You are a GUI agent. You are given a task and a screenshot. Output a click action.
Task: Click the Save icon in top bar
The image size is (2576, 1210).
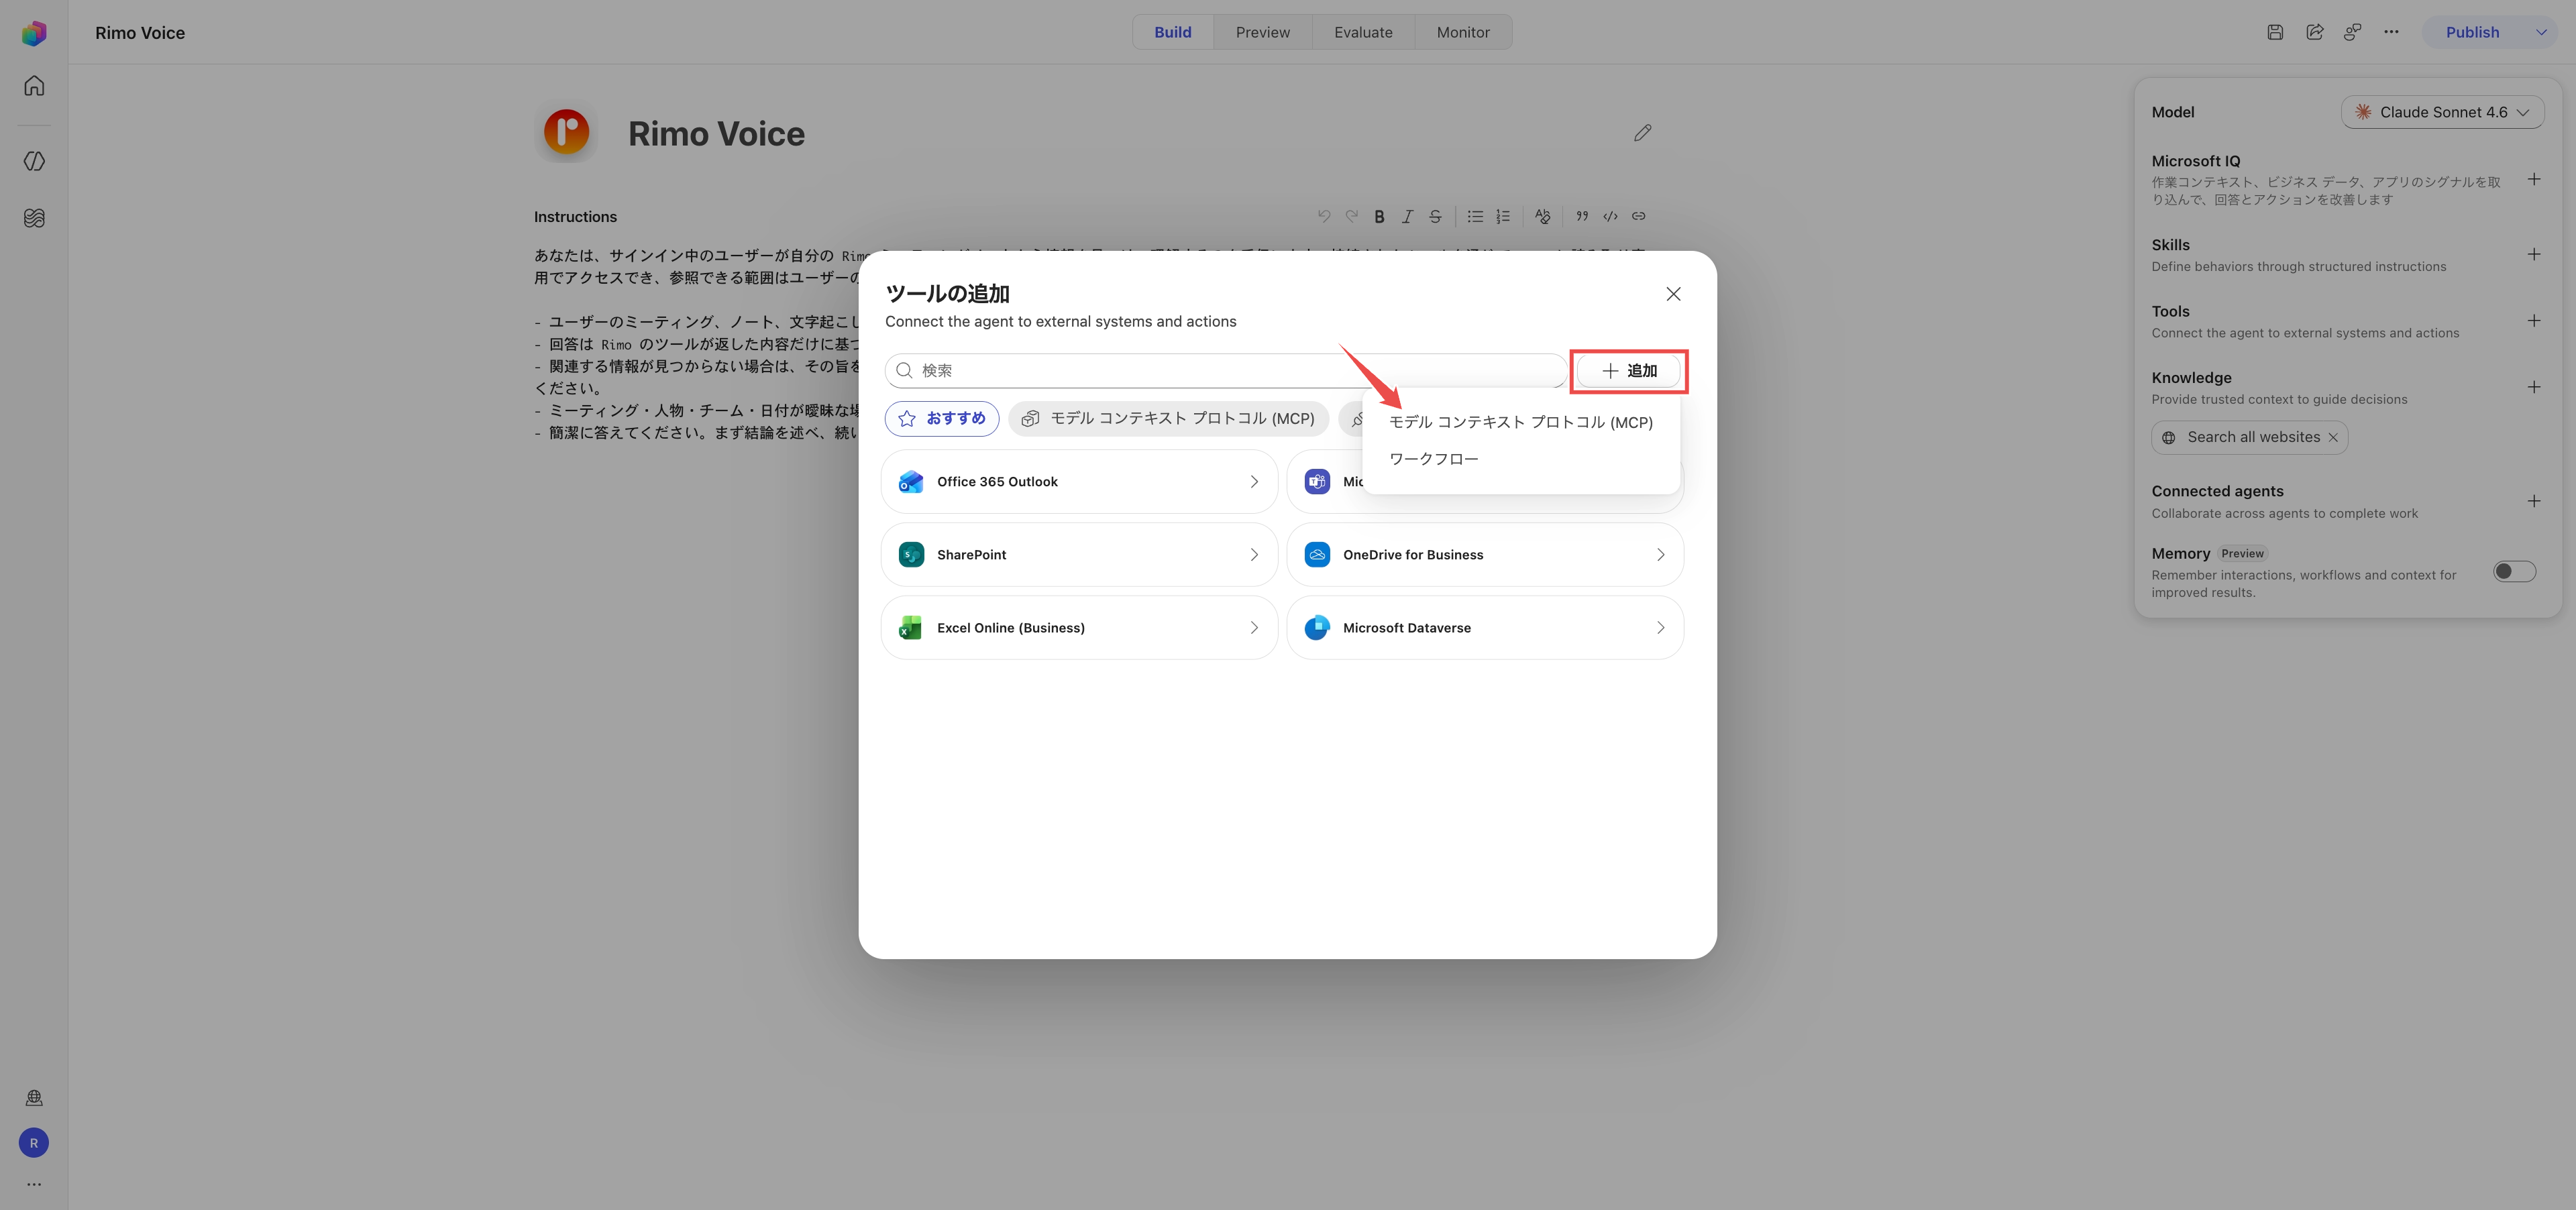click(2275, 32)
